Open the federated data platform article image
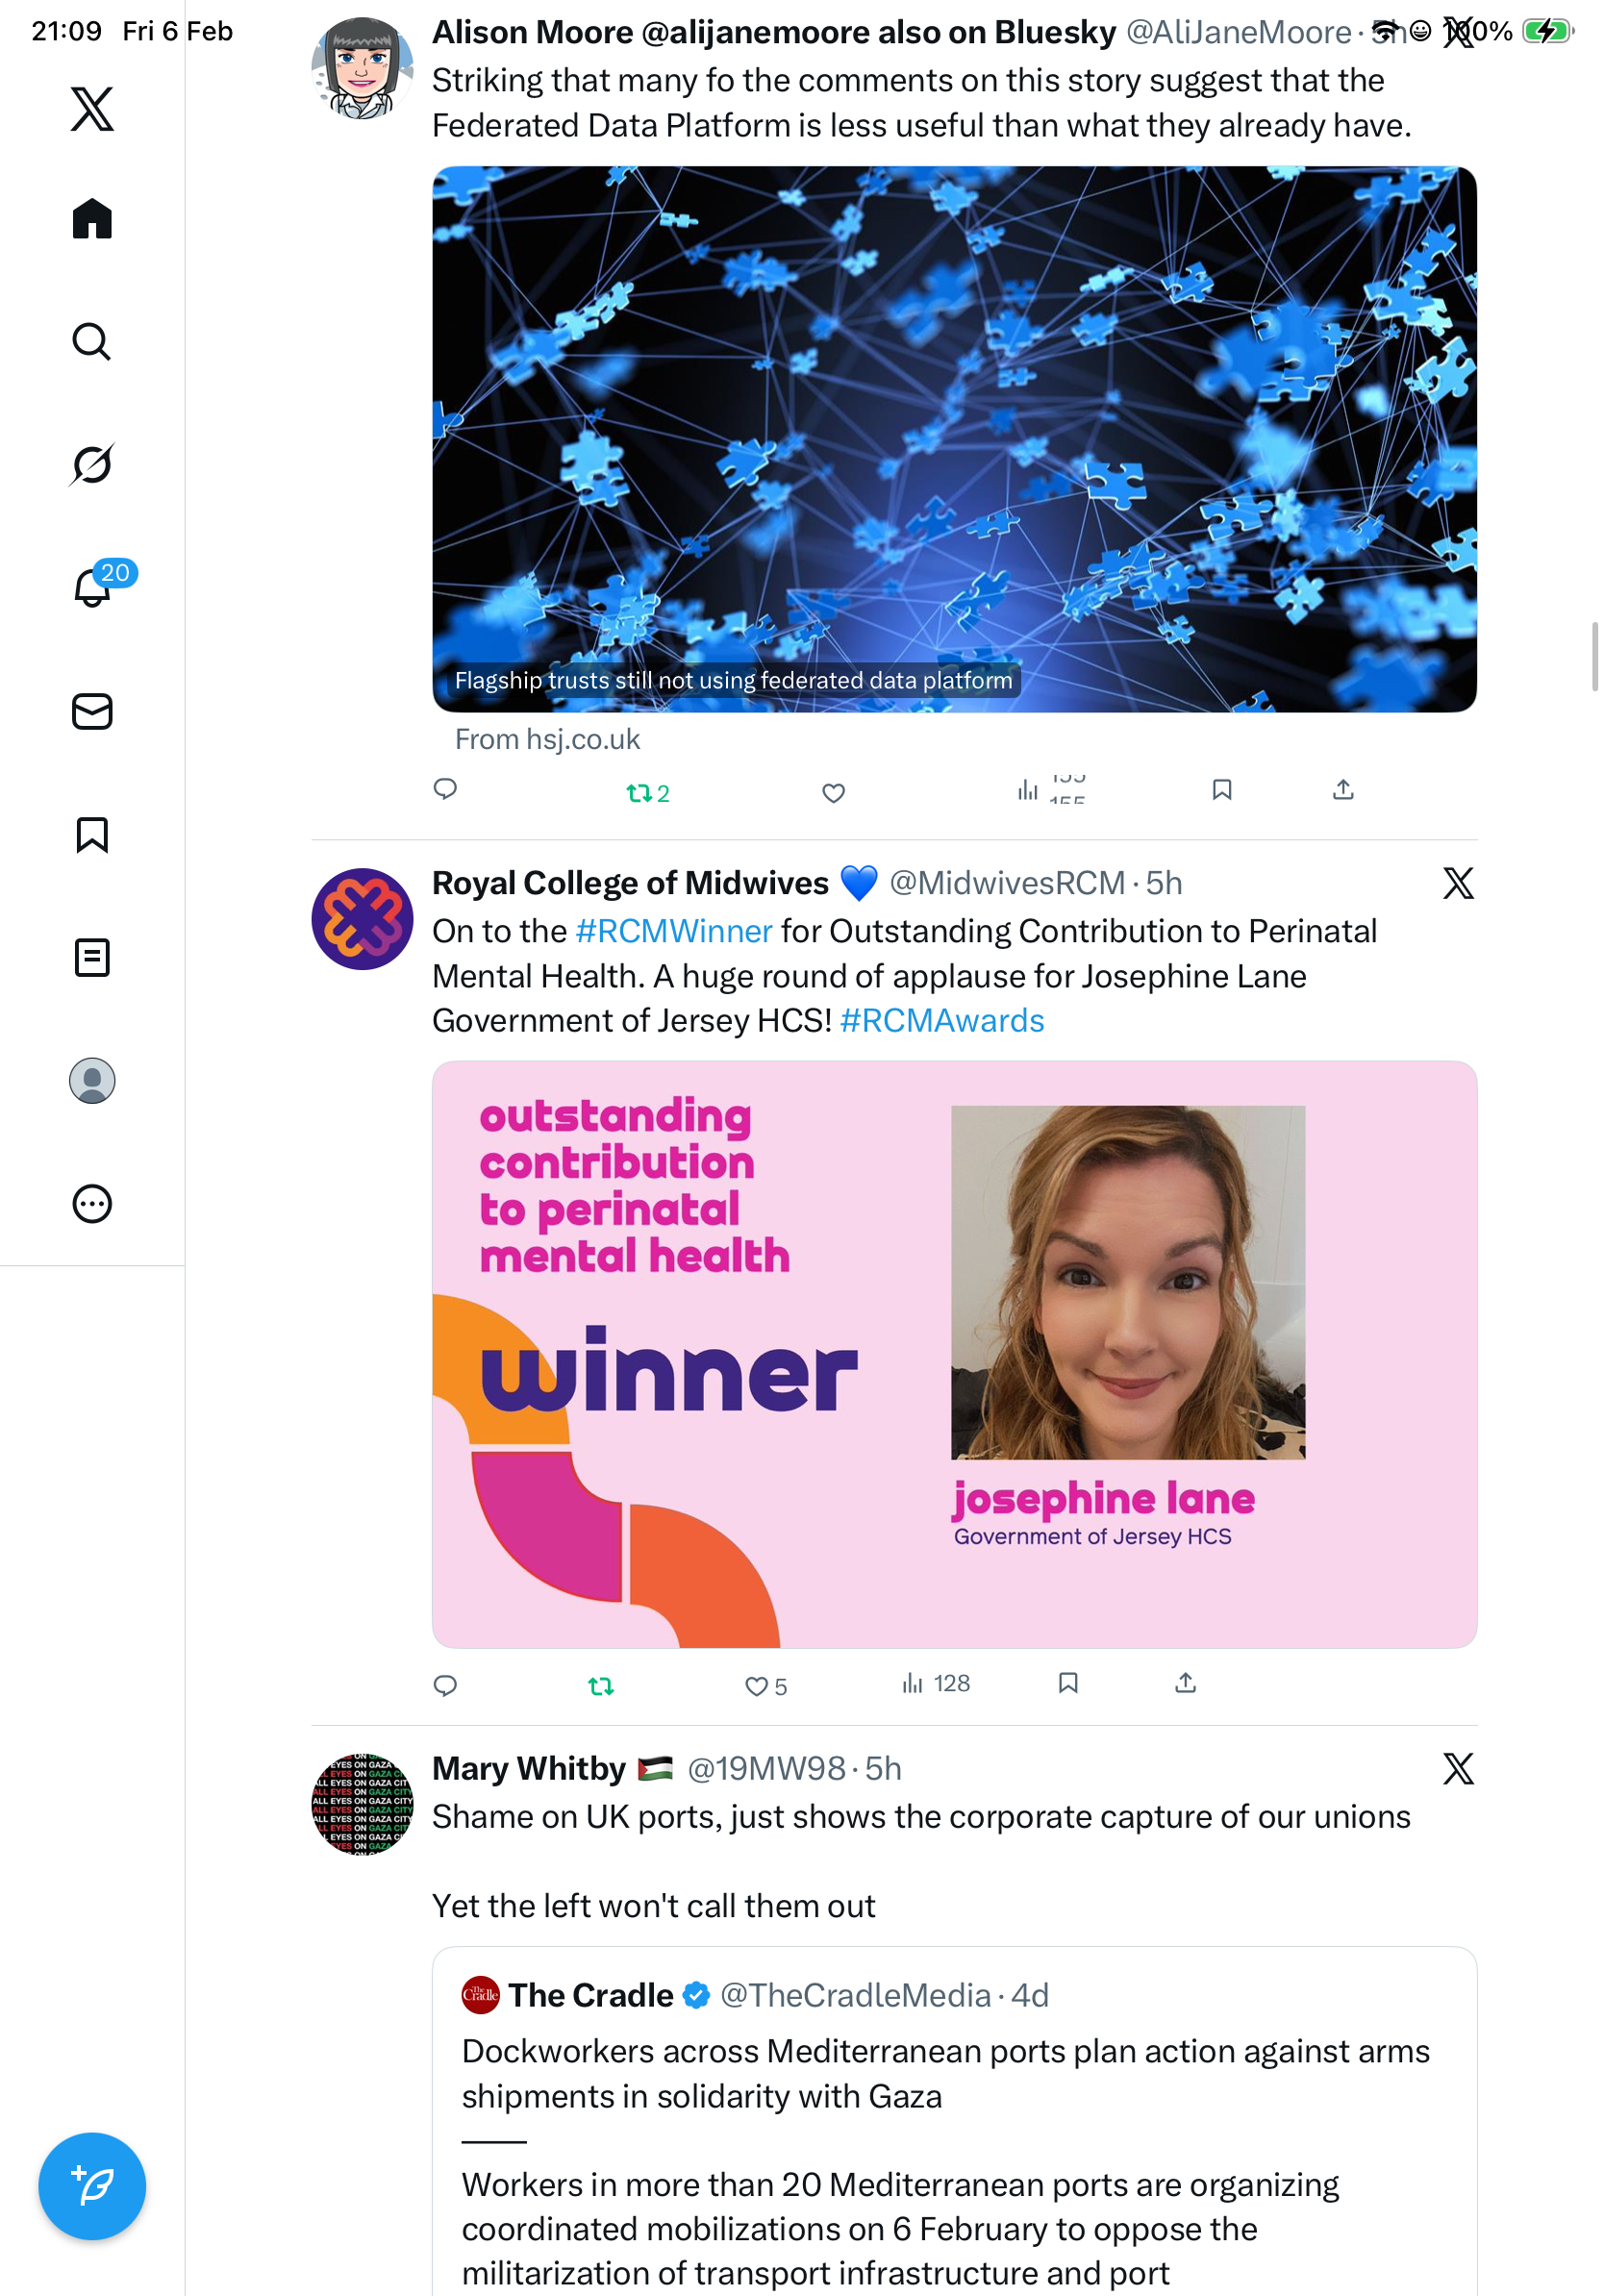Screen dimensions: 1604x2296 pos(954,439)
